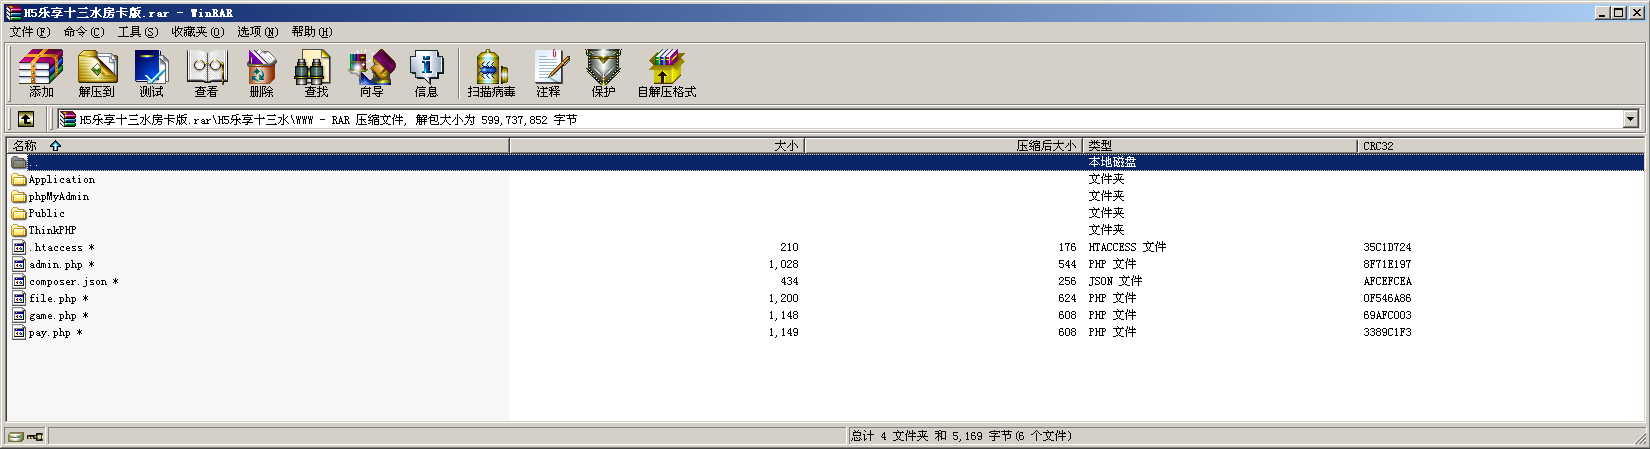Open the 文件 (File) menu

(29, 32)
